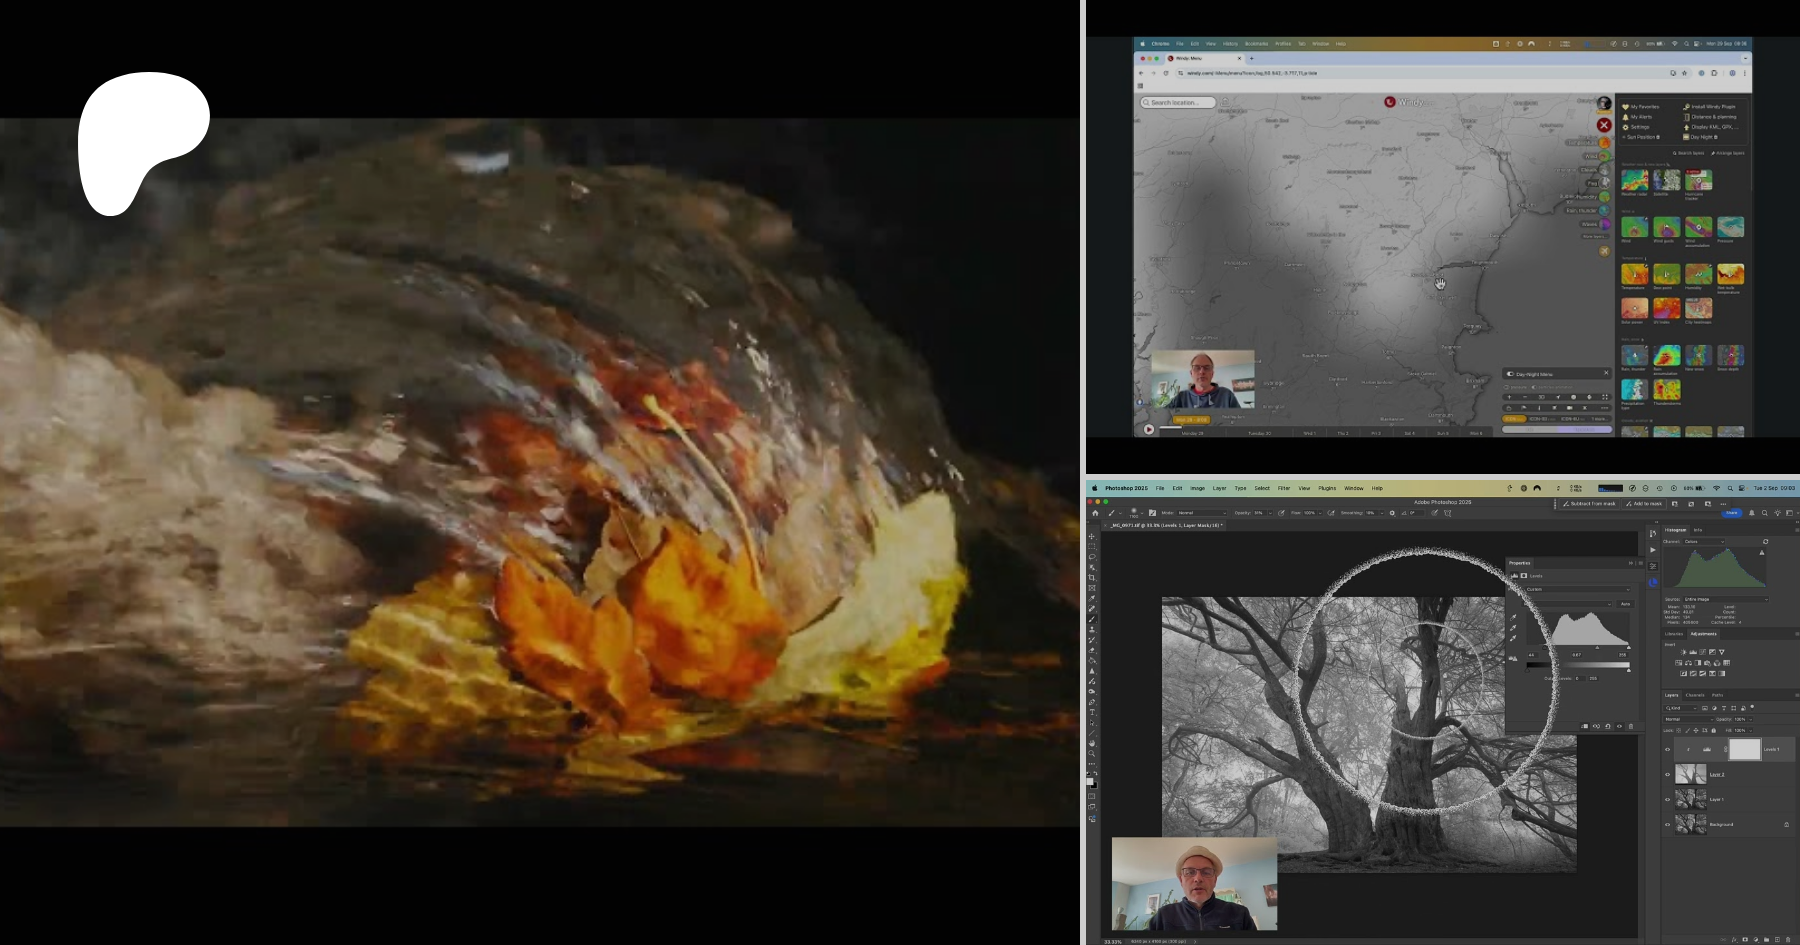Open the Filter menu in Photoshop

click(x=1283, y=488)
